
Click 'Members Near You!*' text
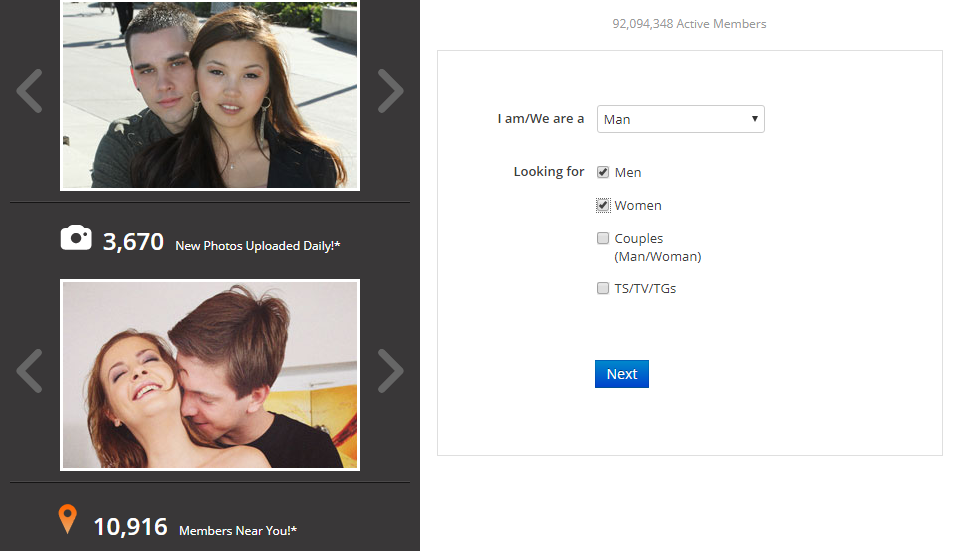pyautogui.click(x=238, y=531)
